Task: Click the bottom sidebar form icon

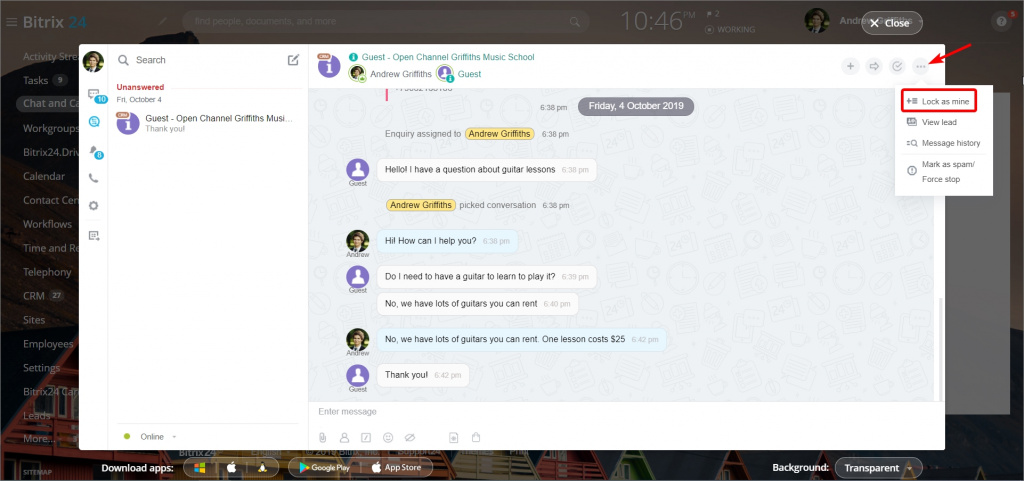Action: [x=93, y=235]
